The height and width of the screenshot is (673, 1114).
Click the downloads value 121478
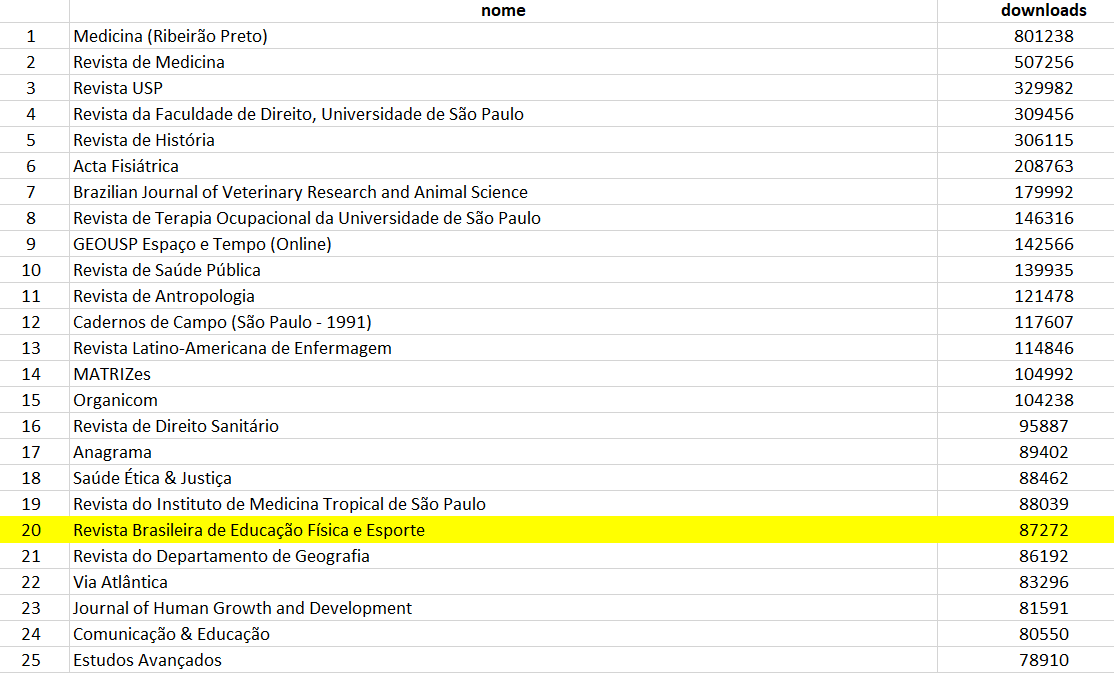1043,296
